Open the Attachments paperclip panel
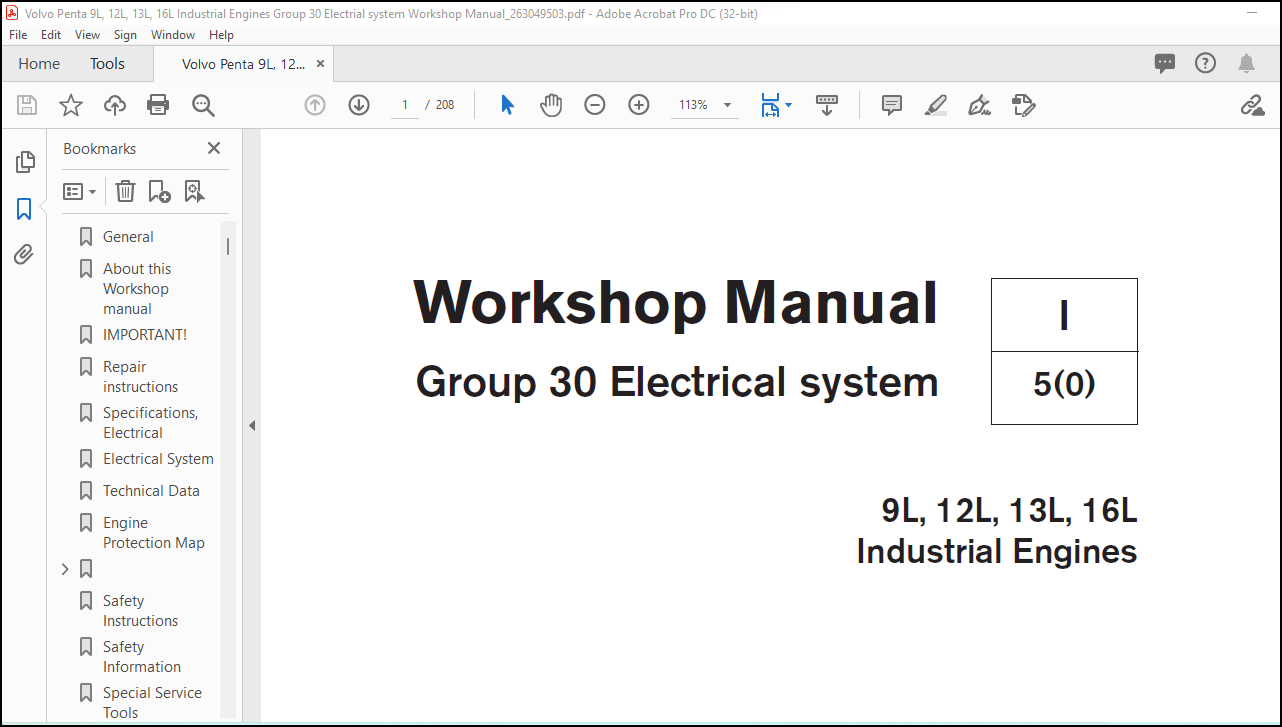1282x727 pixels. click(24, 255)
